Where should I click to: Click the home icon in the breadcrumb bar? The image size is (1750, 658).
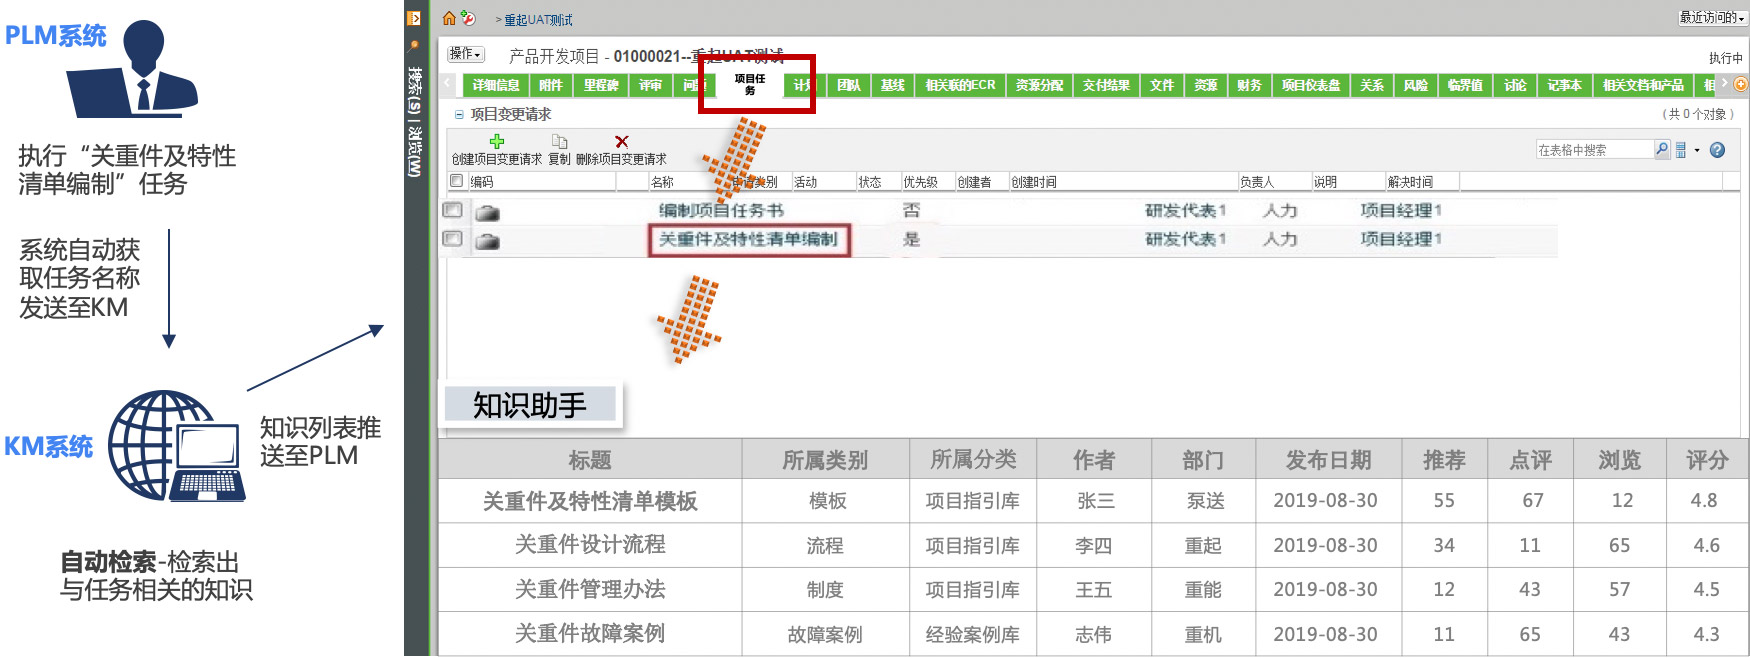coord(449,18)
